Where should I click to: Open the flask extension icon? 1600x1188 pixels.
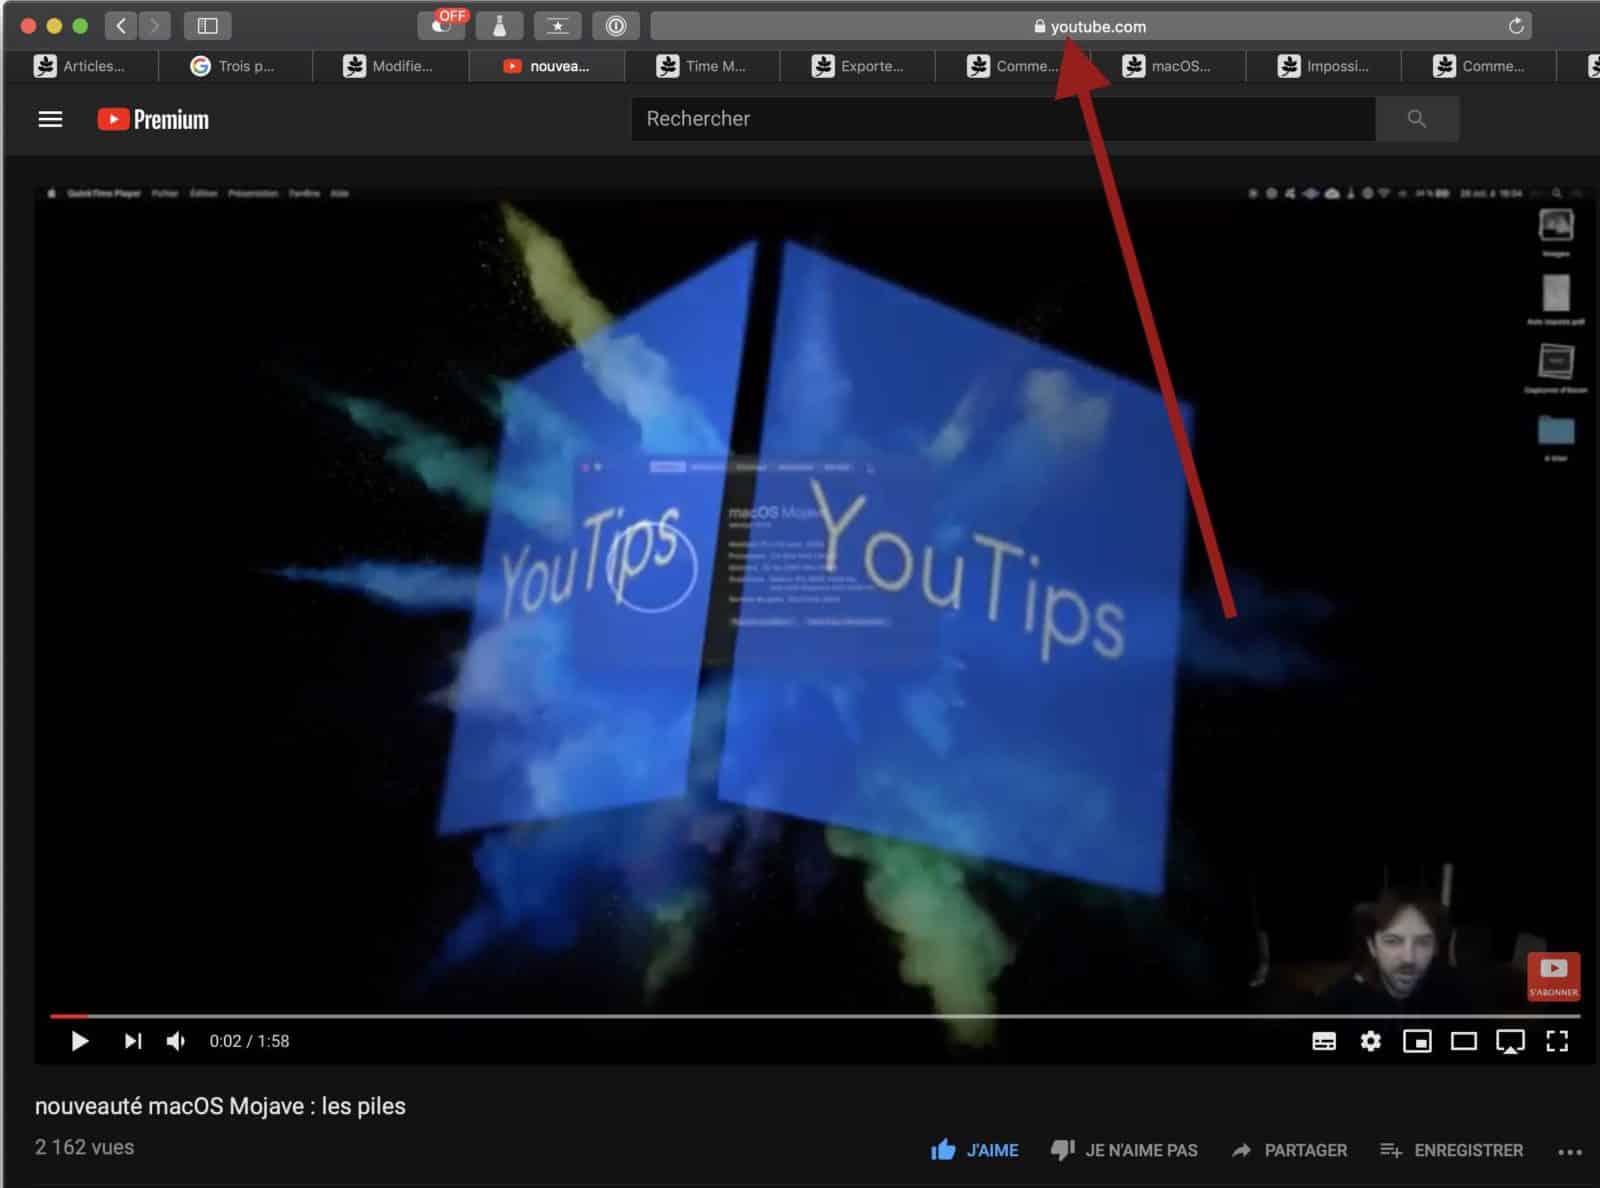(x=499, y=26)
